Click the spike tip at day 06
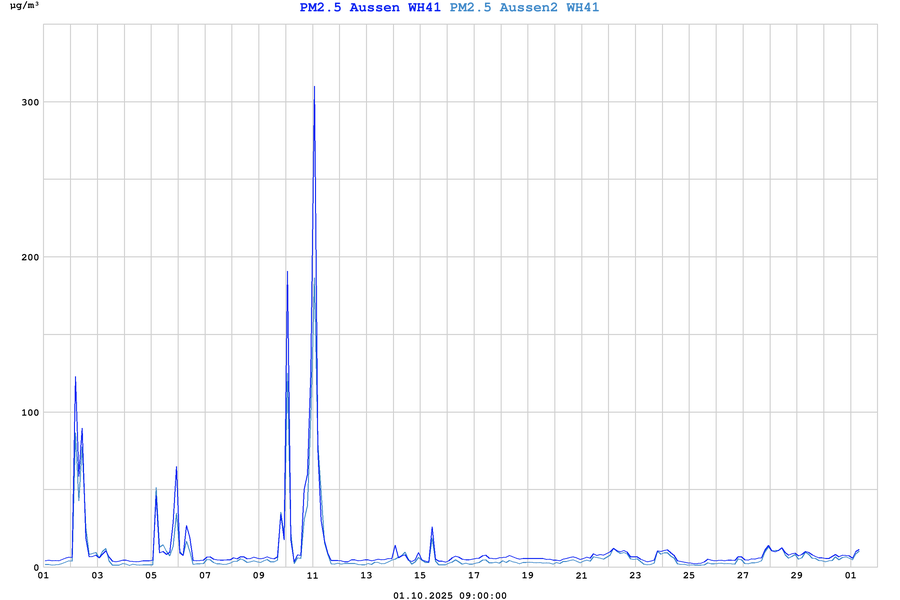900x600 pixels. coord(177,467)
